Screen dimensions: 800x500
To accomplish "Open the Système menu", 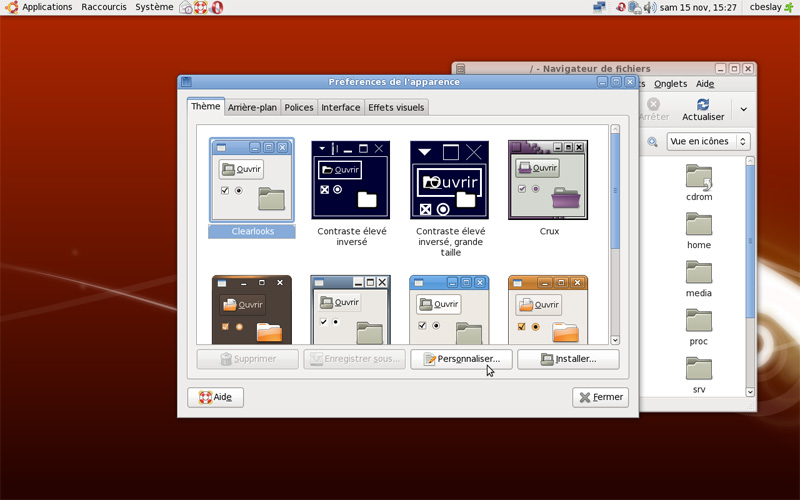I will pyautogui.click(x=154, y=7).
